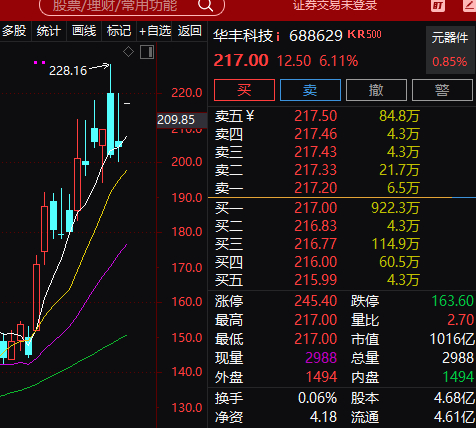Screen dimensions: 476x428
Task: Click the diamond marker icon above chart
Action: coord(128,52)
